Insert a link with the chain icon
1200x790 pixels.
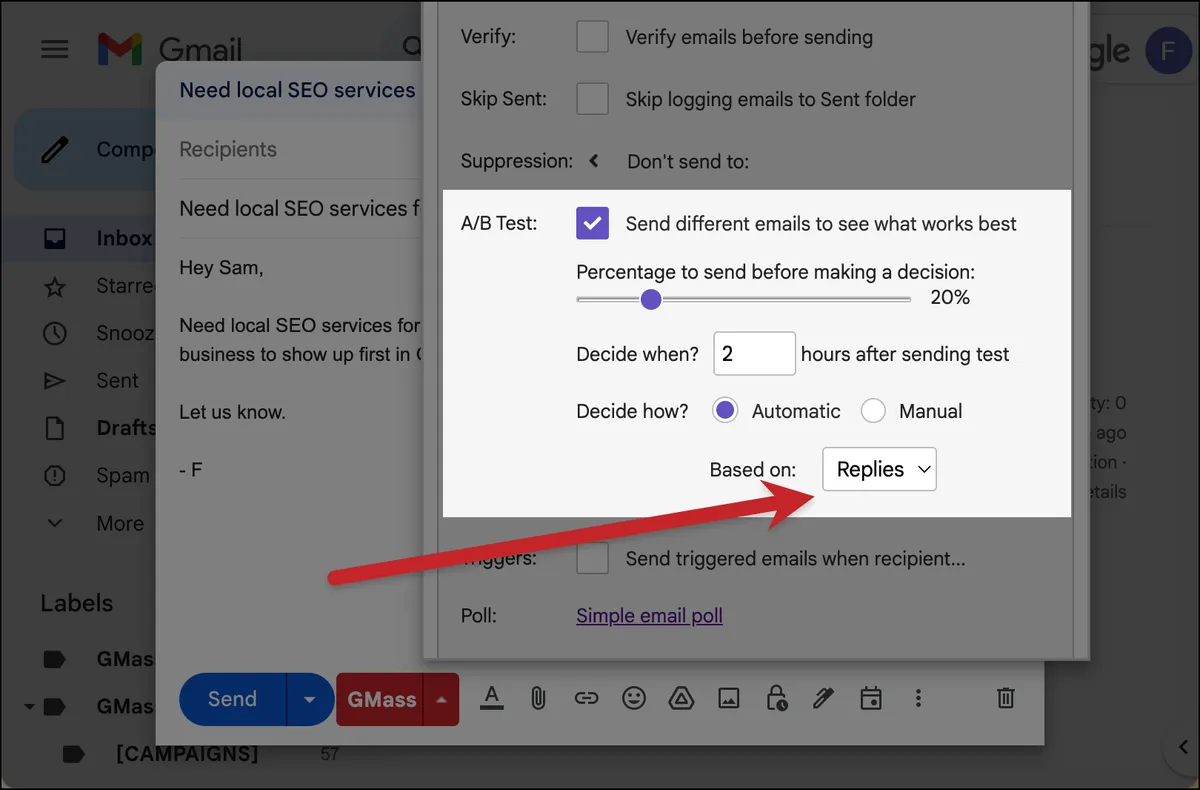[x=586, y=698]
